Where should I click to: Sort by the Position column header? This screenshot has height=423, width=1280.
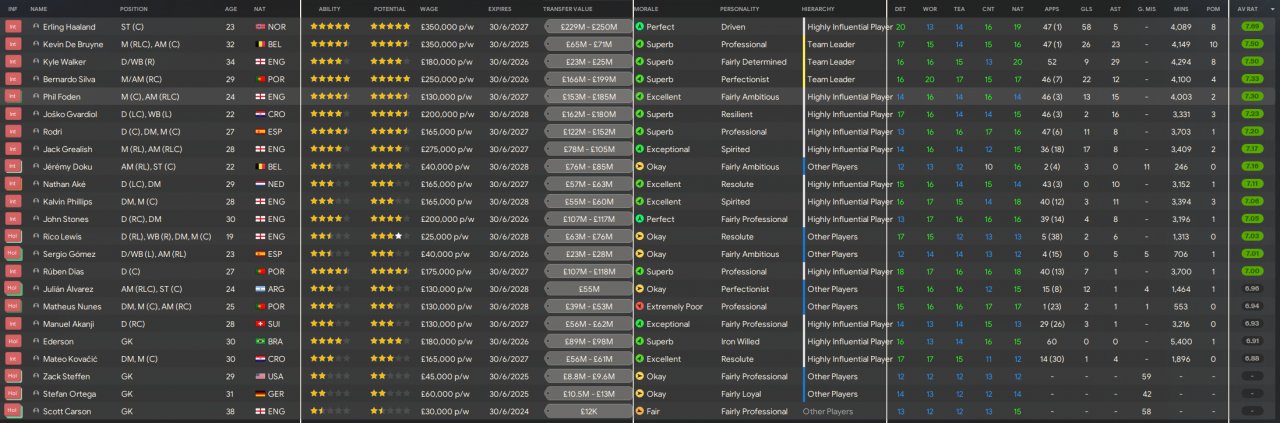[134, 8]
